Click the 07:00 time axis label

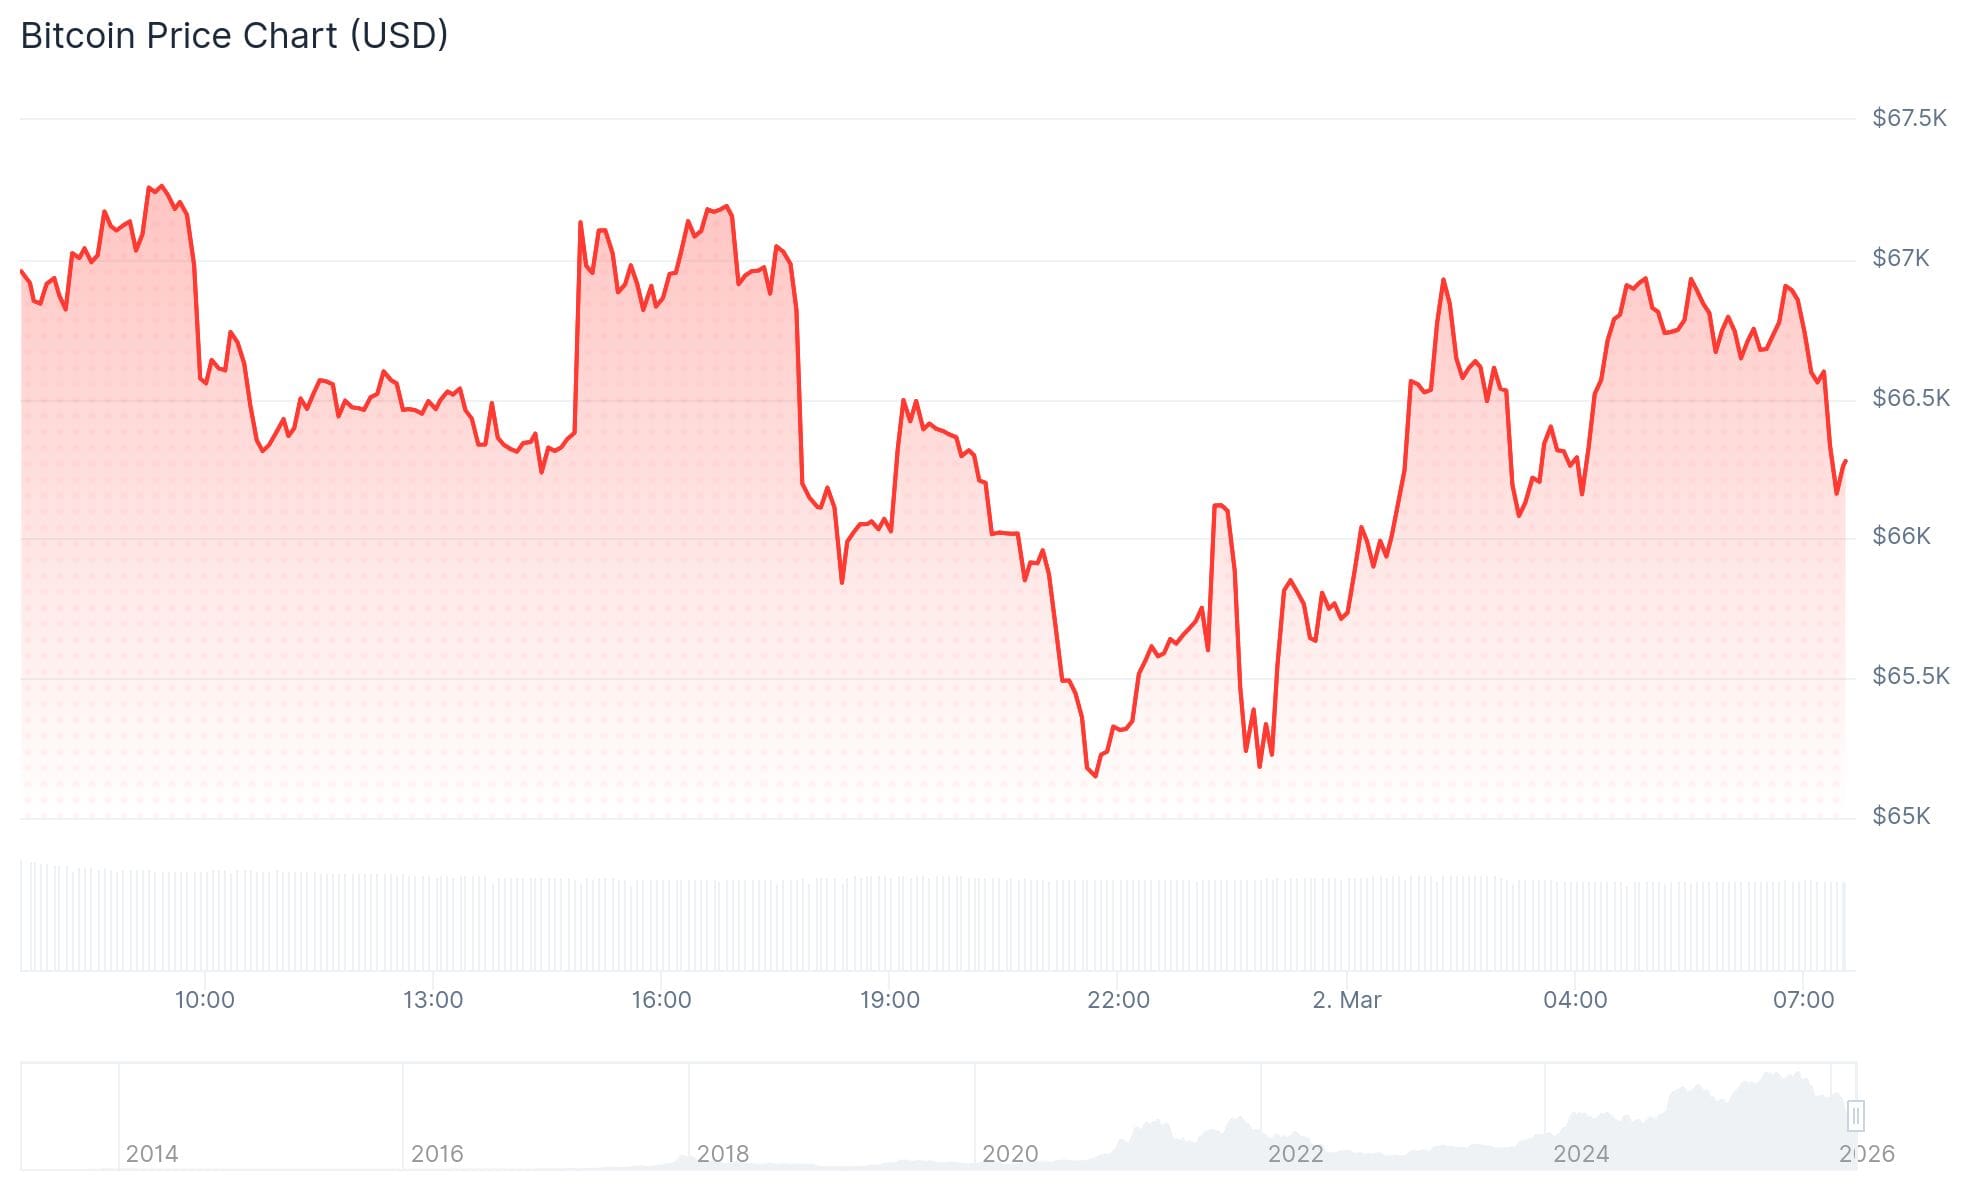[x=1803, y=1000]
